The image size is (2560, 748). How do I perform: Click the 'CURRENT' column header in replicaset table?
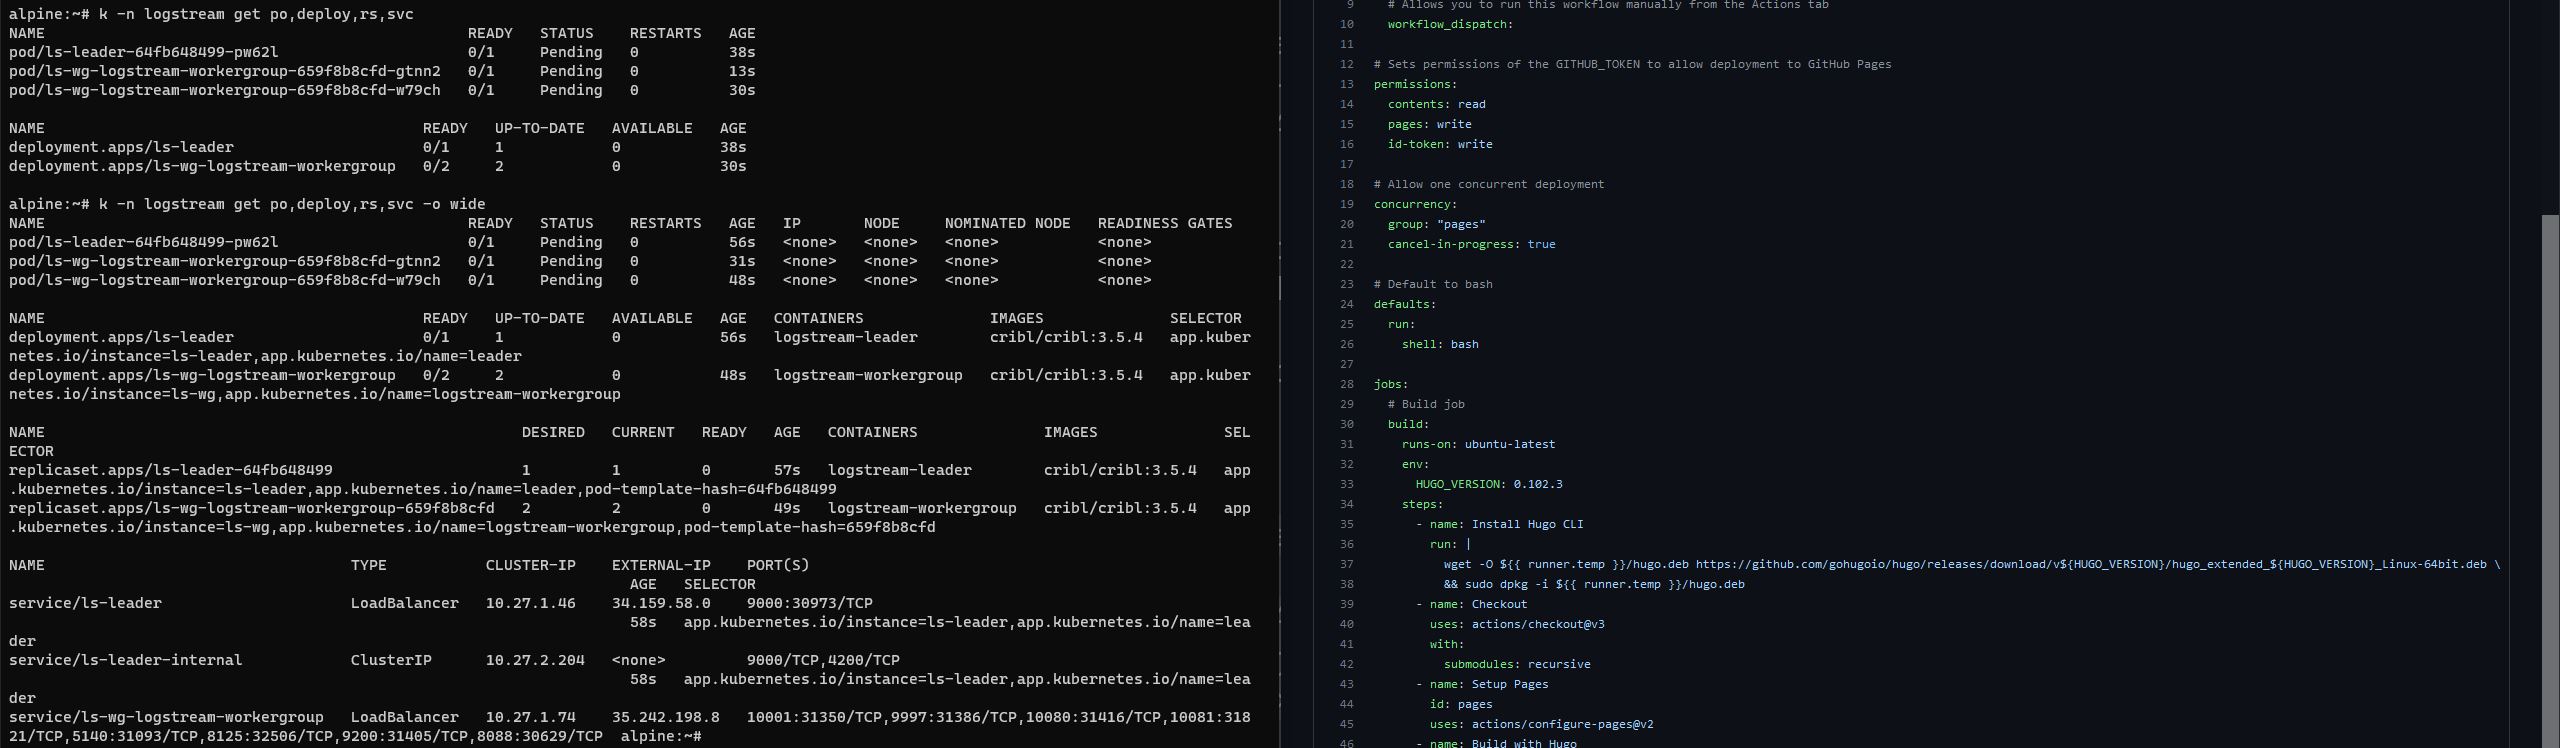point(643,432)
